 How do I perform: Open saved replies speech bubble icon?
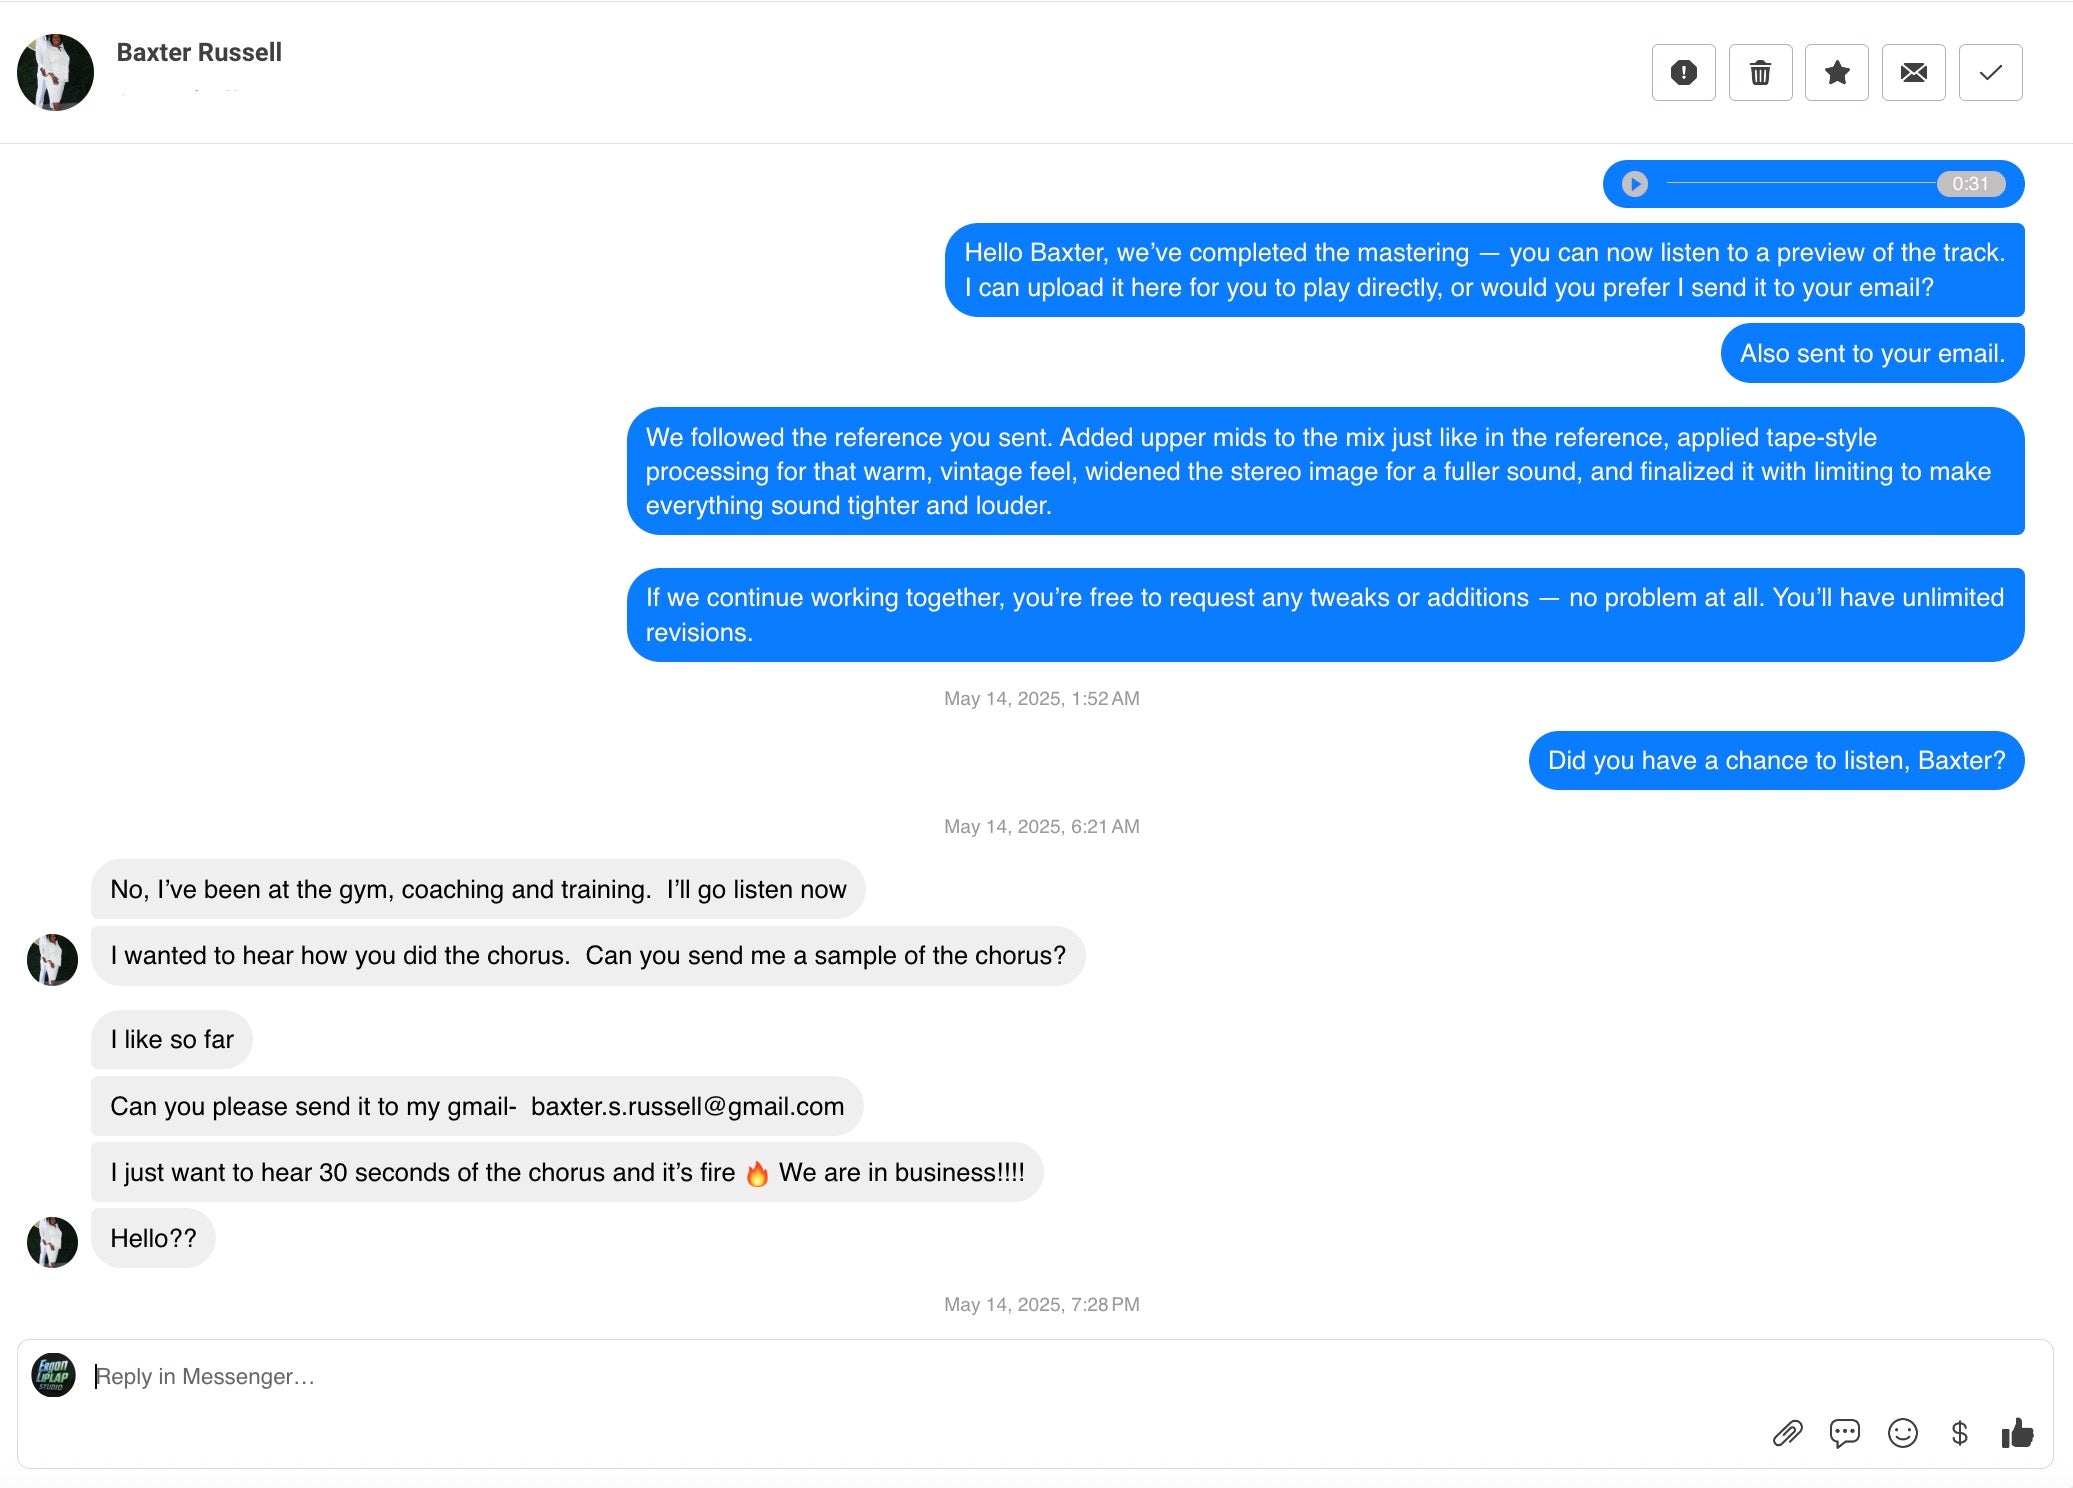click(1844, 1433)
